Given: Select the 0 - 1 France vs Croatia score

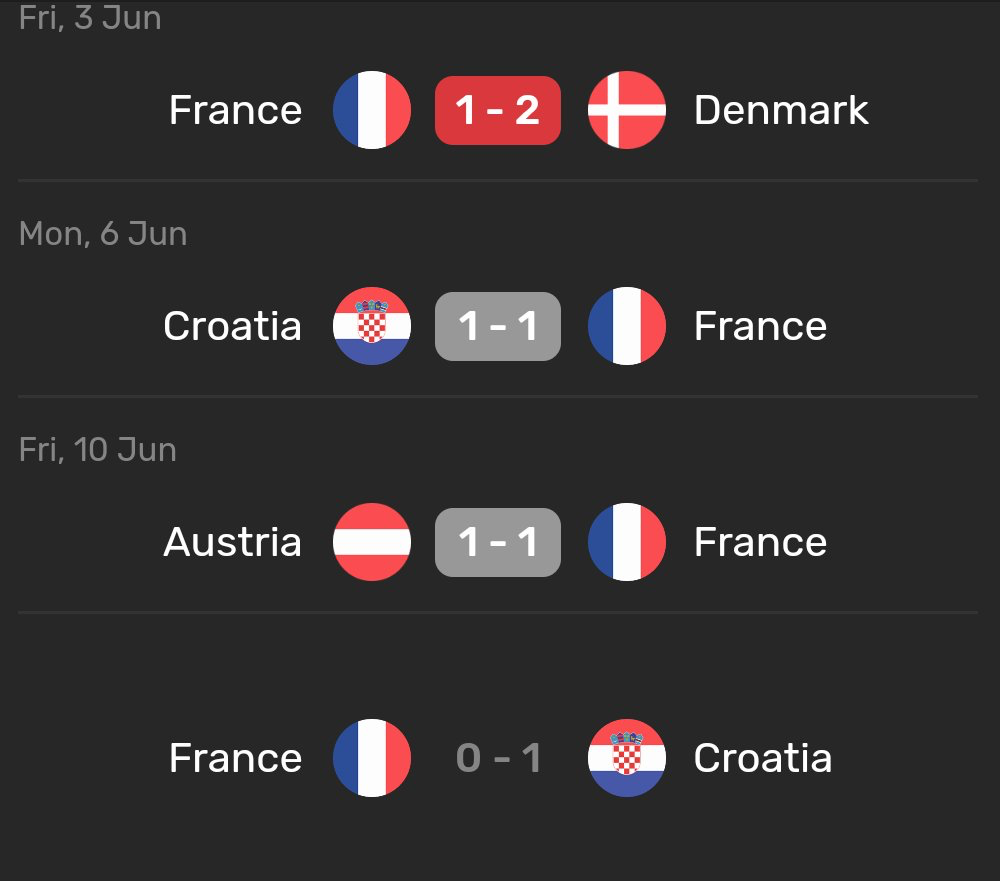Looking at the screenshot, I should click(498, 758).
